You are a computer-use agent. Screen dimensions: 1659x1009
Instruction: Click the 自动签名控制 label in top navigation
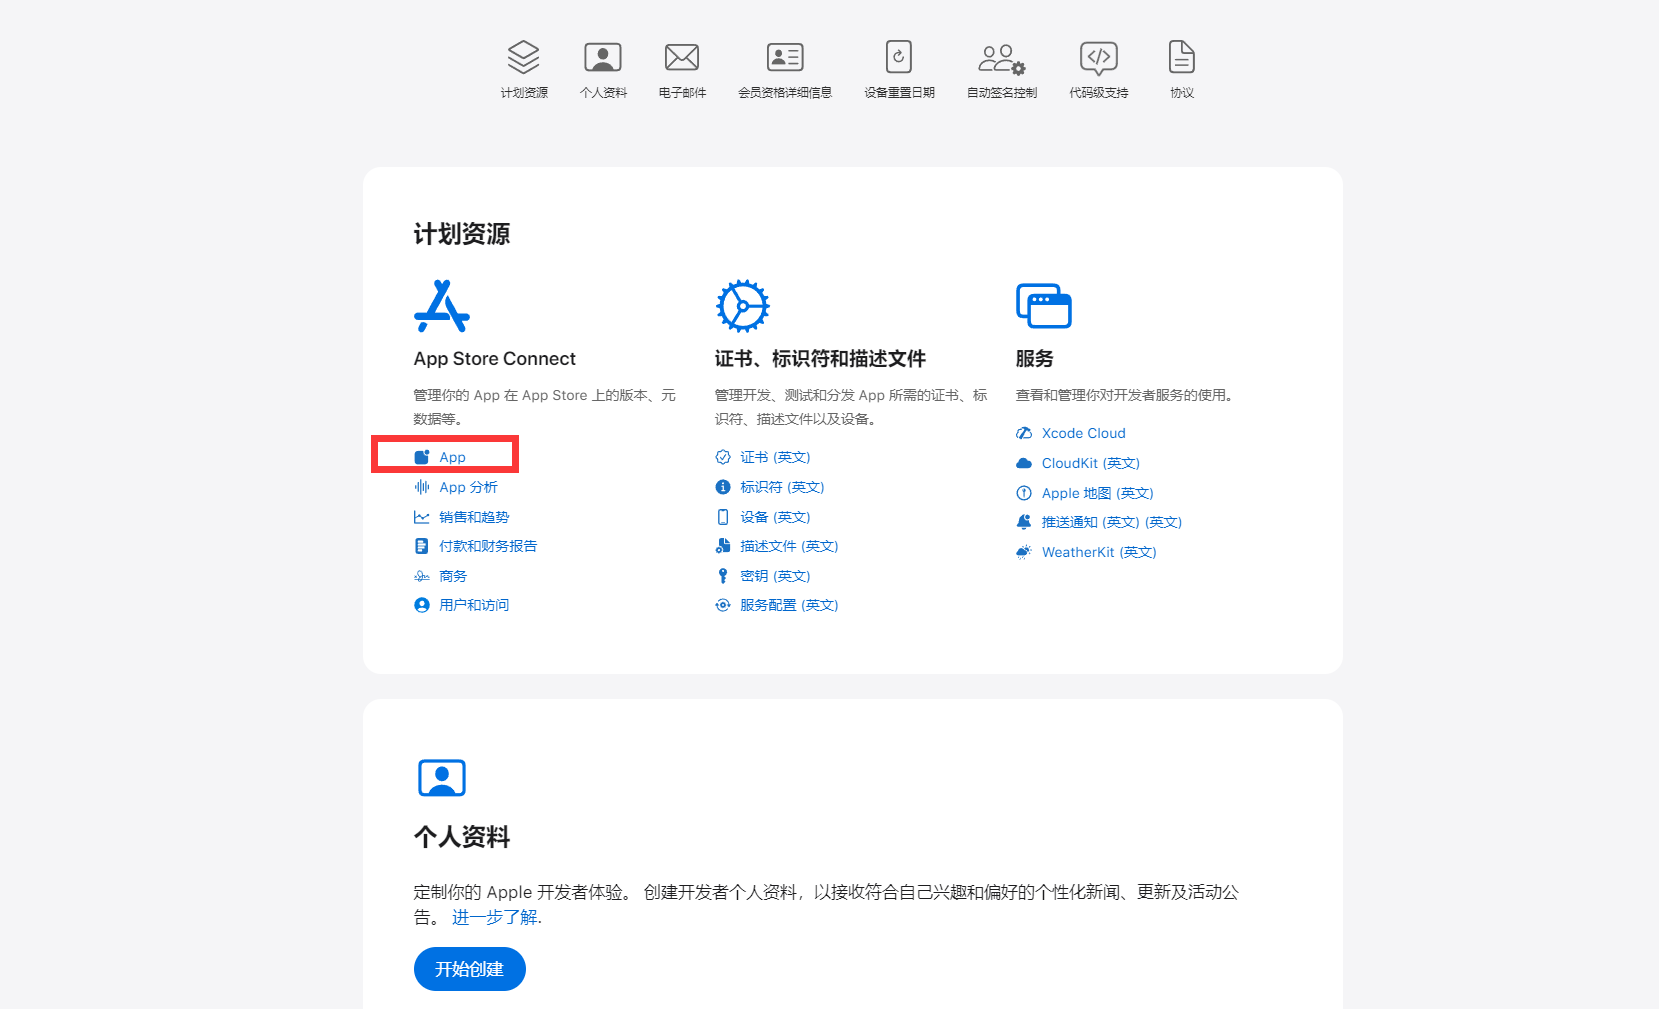click(1002, 93)
